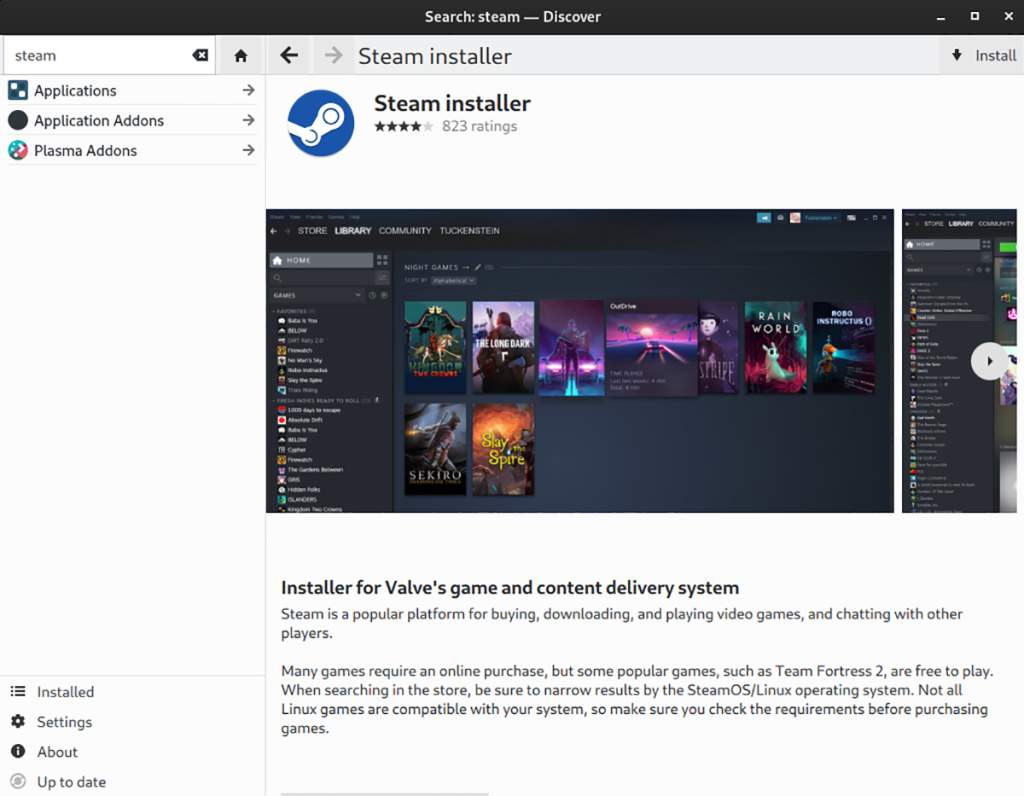Click the Plasma Addons category icon
This screenshot has height=796, width=1024.
click(x=18, y=151)
